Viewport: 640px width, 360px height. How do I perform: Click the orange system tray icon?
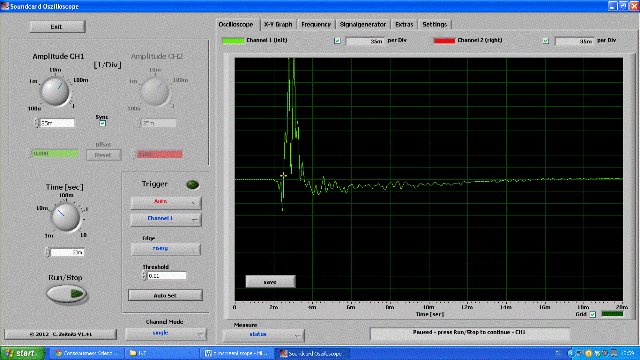[588, 353]
